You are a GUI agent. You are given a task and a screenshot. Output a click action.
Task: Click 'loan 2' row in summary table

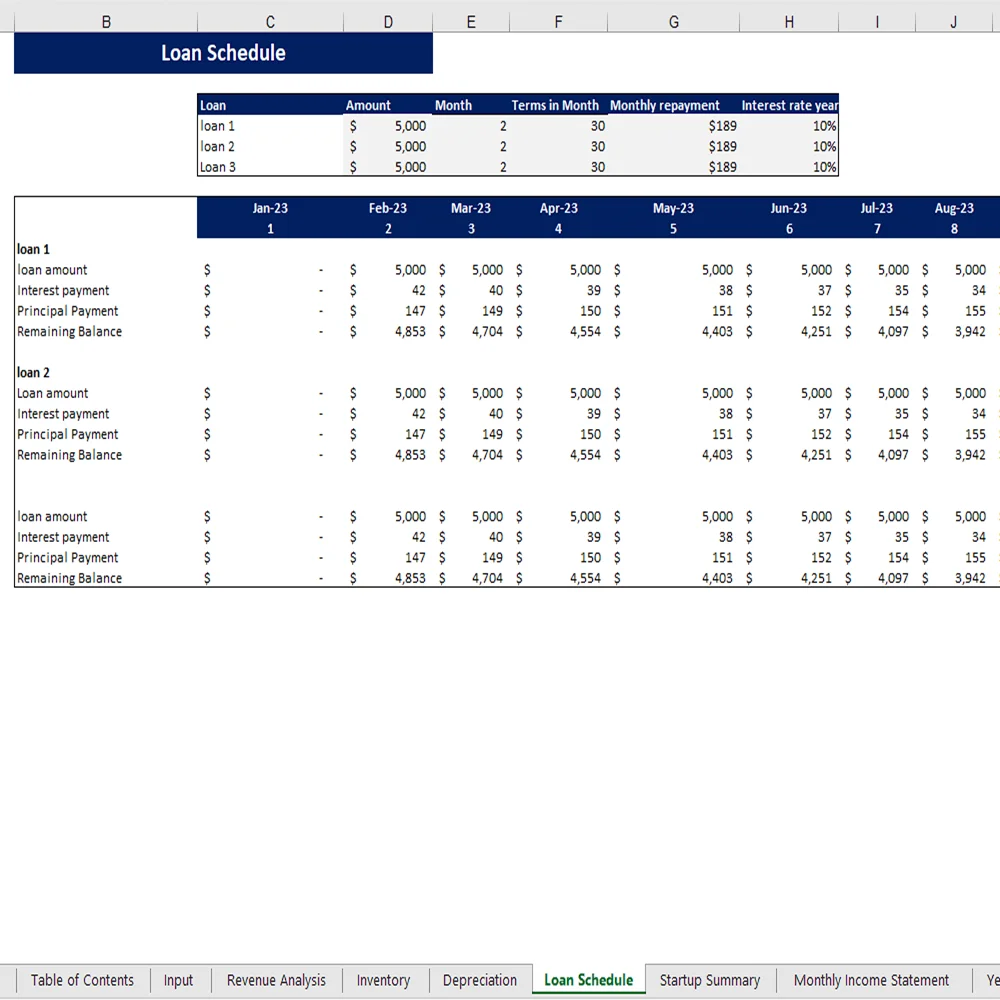pyautogui.click(x=270, y=146)
